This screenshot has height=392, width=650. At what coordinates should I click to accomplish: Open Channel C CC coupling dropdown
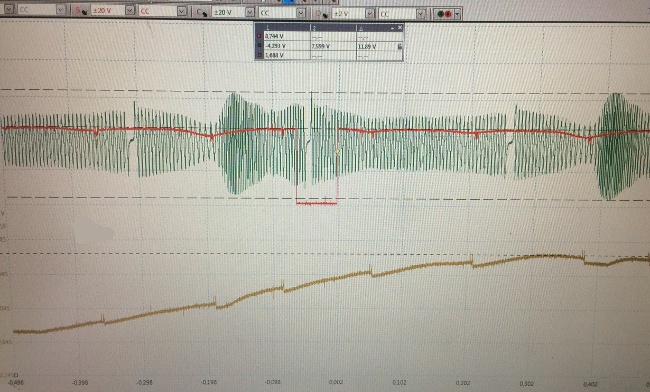(301, 13)
